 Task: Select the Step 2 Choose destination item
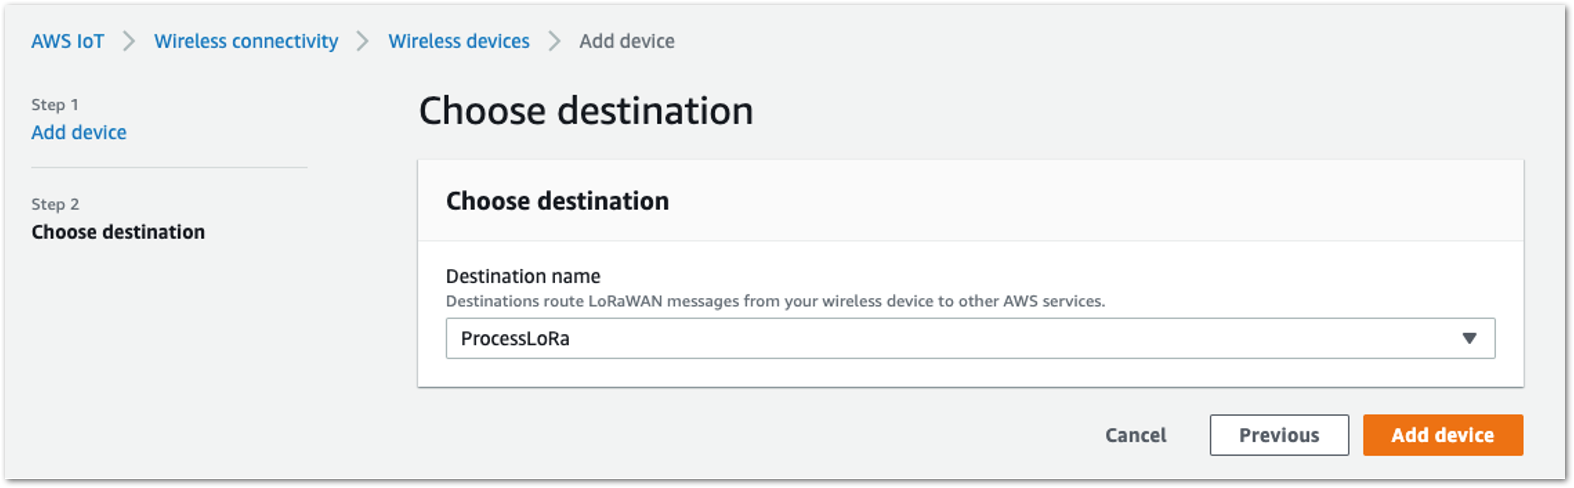click(118, 232)
